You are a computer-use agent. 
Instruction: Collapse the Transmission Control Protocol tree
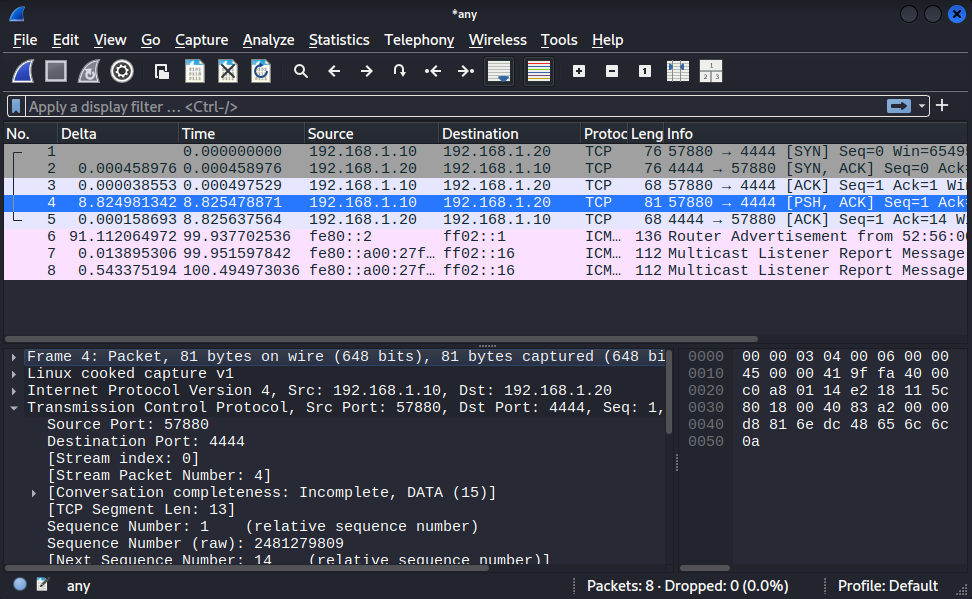click(13, 407)
